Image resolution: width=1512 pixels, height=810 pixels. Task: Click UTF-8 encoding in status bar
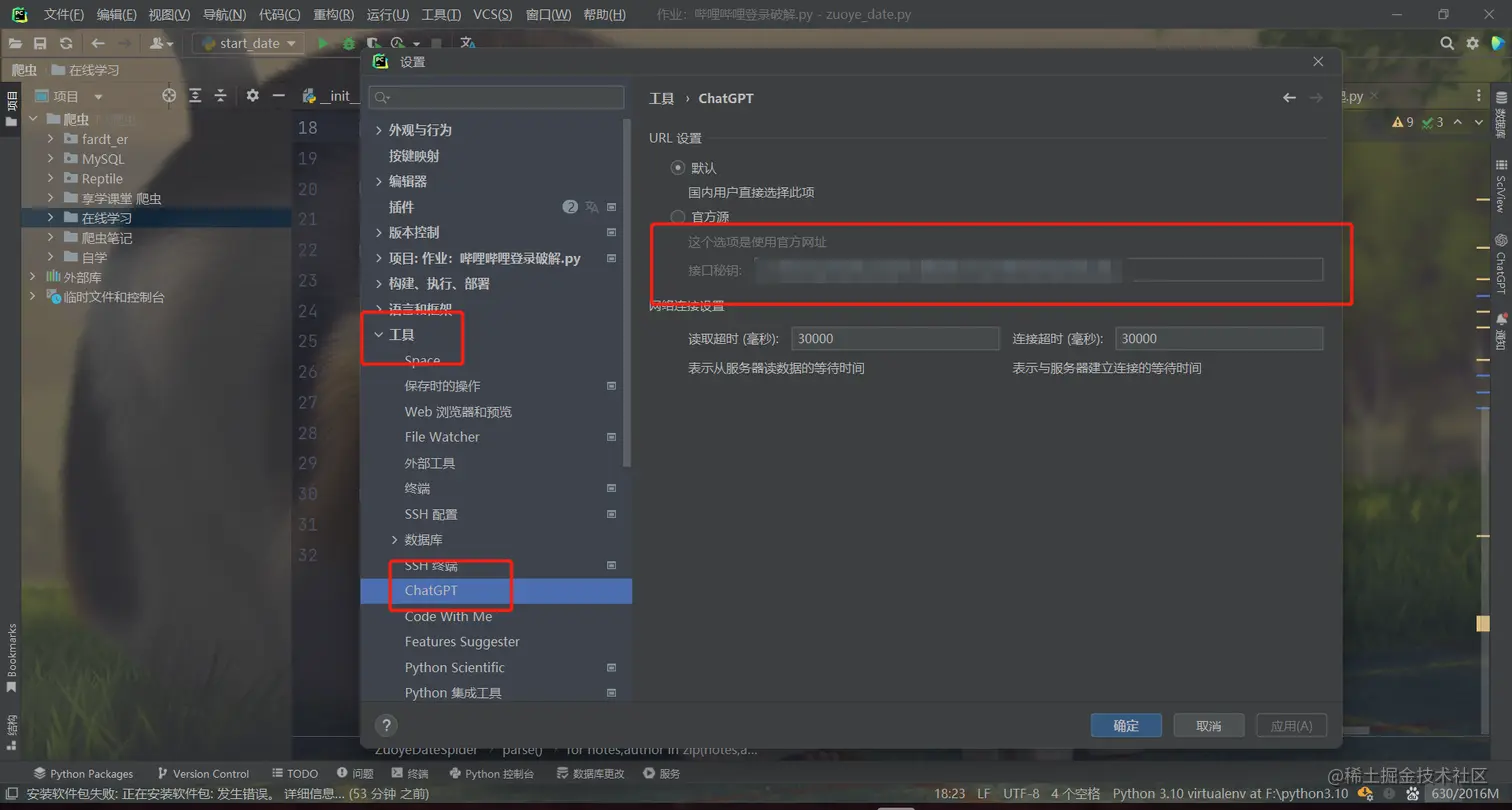(1021, 793)
